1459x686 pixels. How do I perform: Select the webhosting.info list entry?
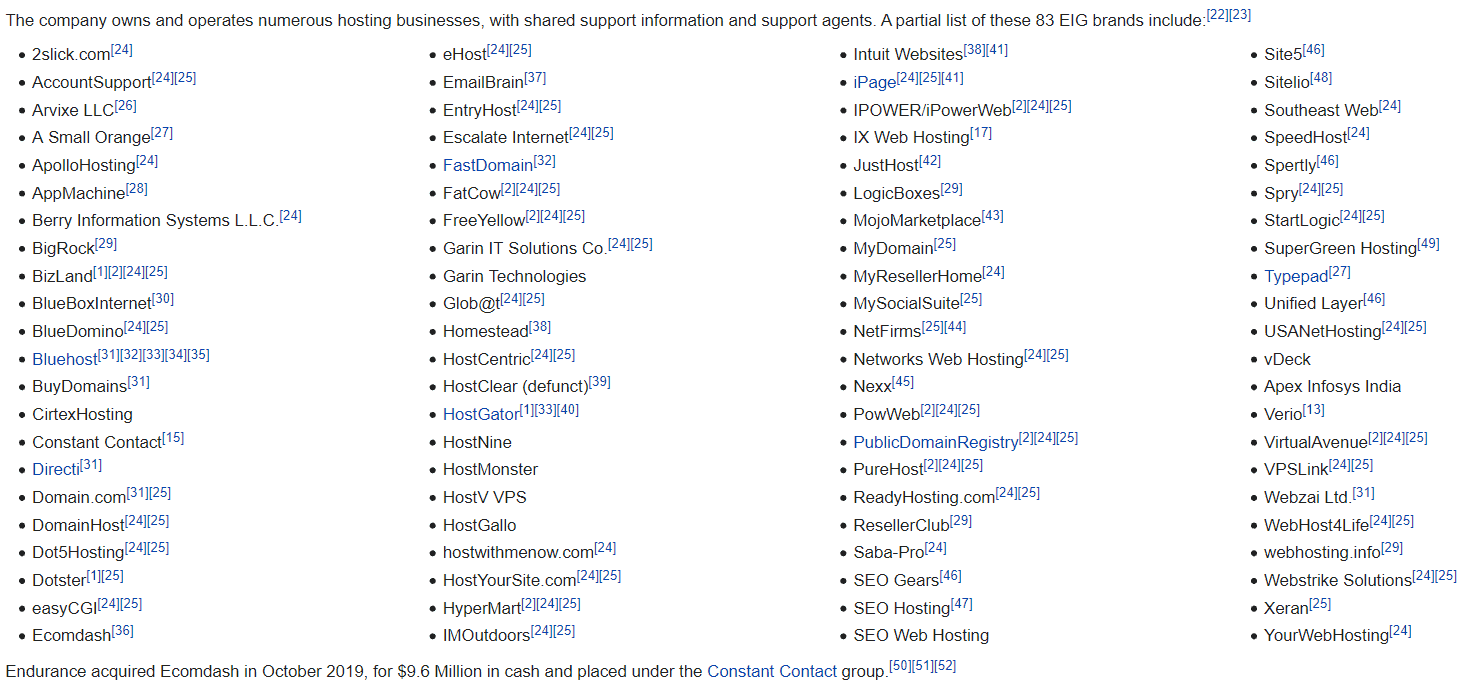1322,553
